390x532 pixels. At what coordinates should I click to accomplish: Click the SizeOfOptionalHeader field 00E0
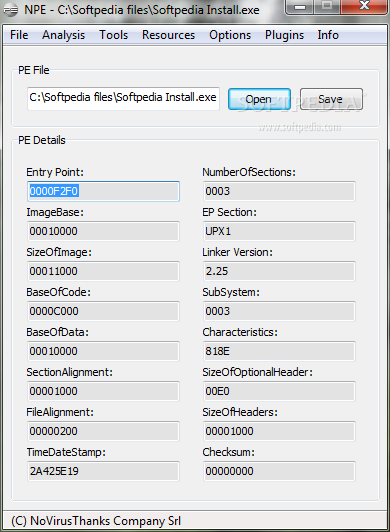pyautogui.click(x=279, y=391)
